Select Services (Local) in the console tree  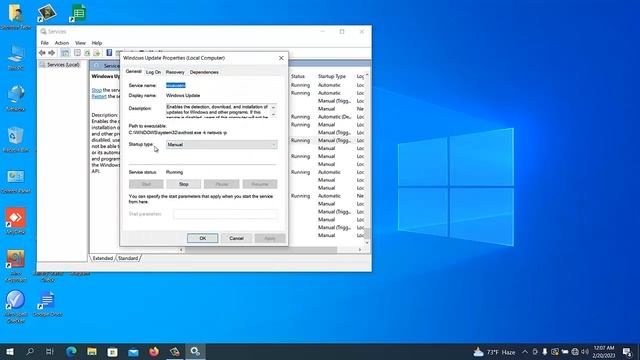click(x=60, y=64)
